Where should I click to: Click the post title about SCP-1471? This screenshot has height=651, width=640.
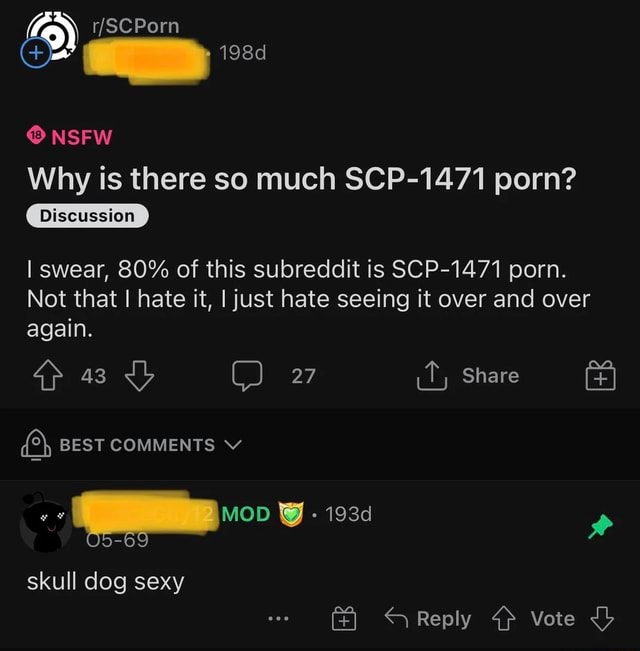point(302,179)
